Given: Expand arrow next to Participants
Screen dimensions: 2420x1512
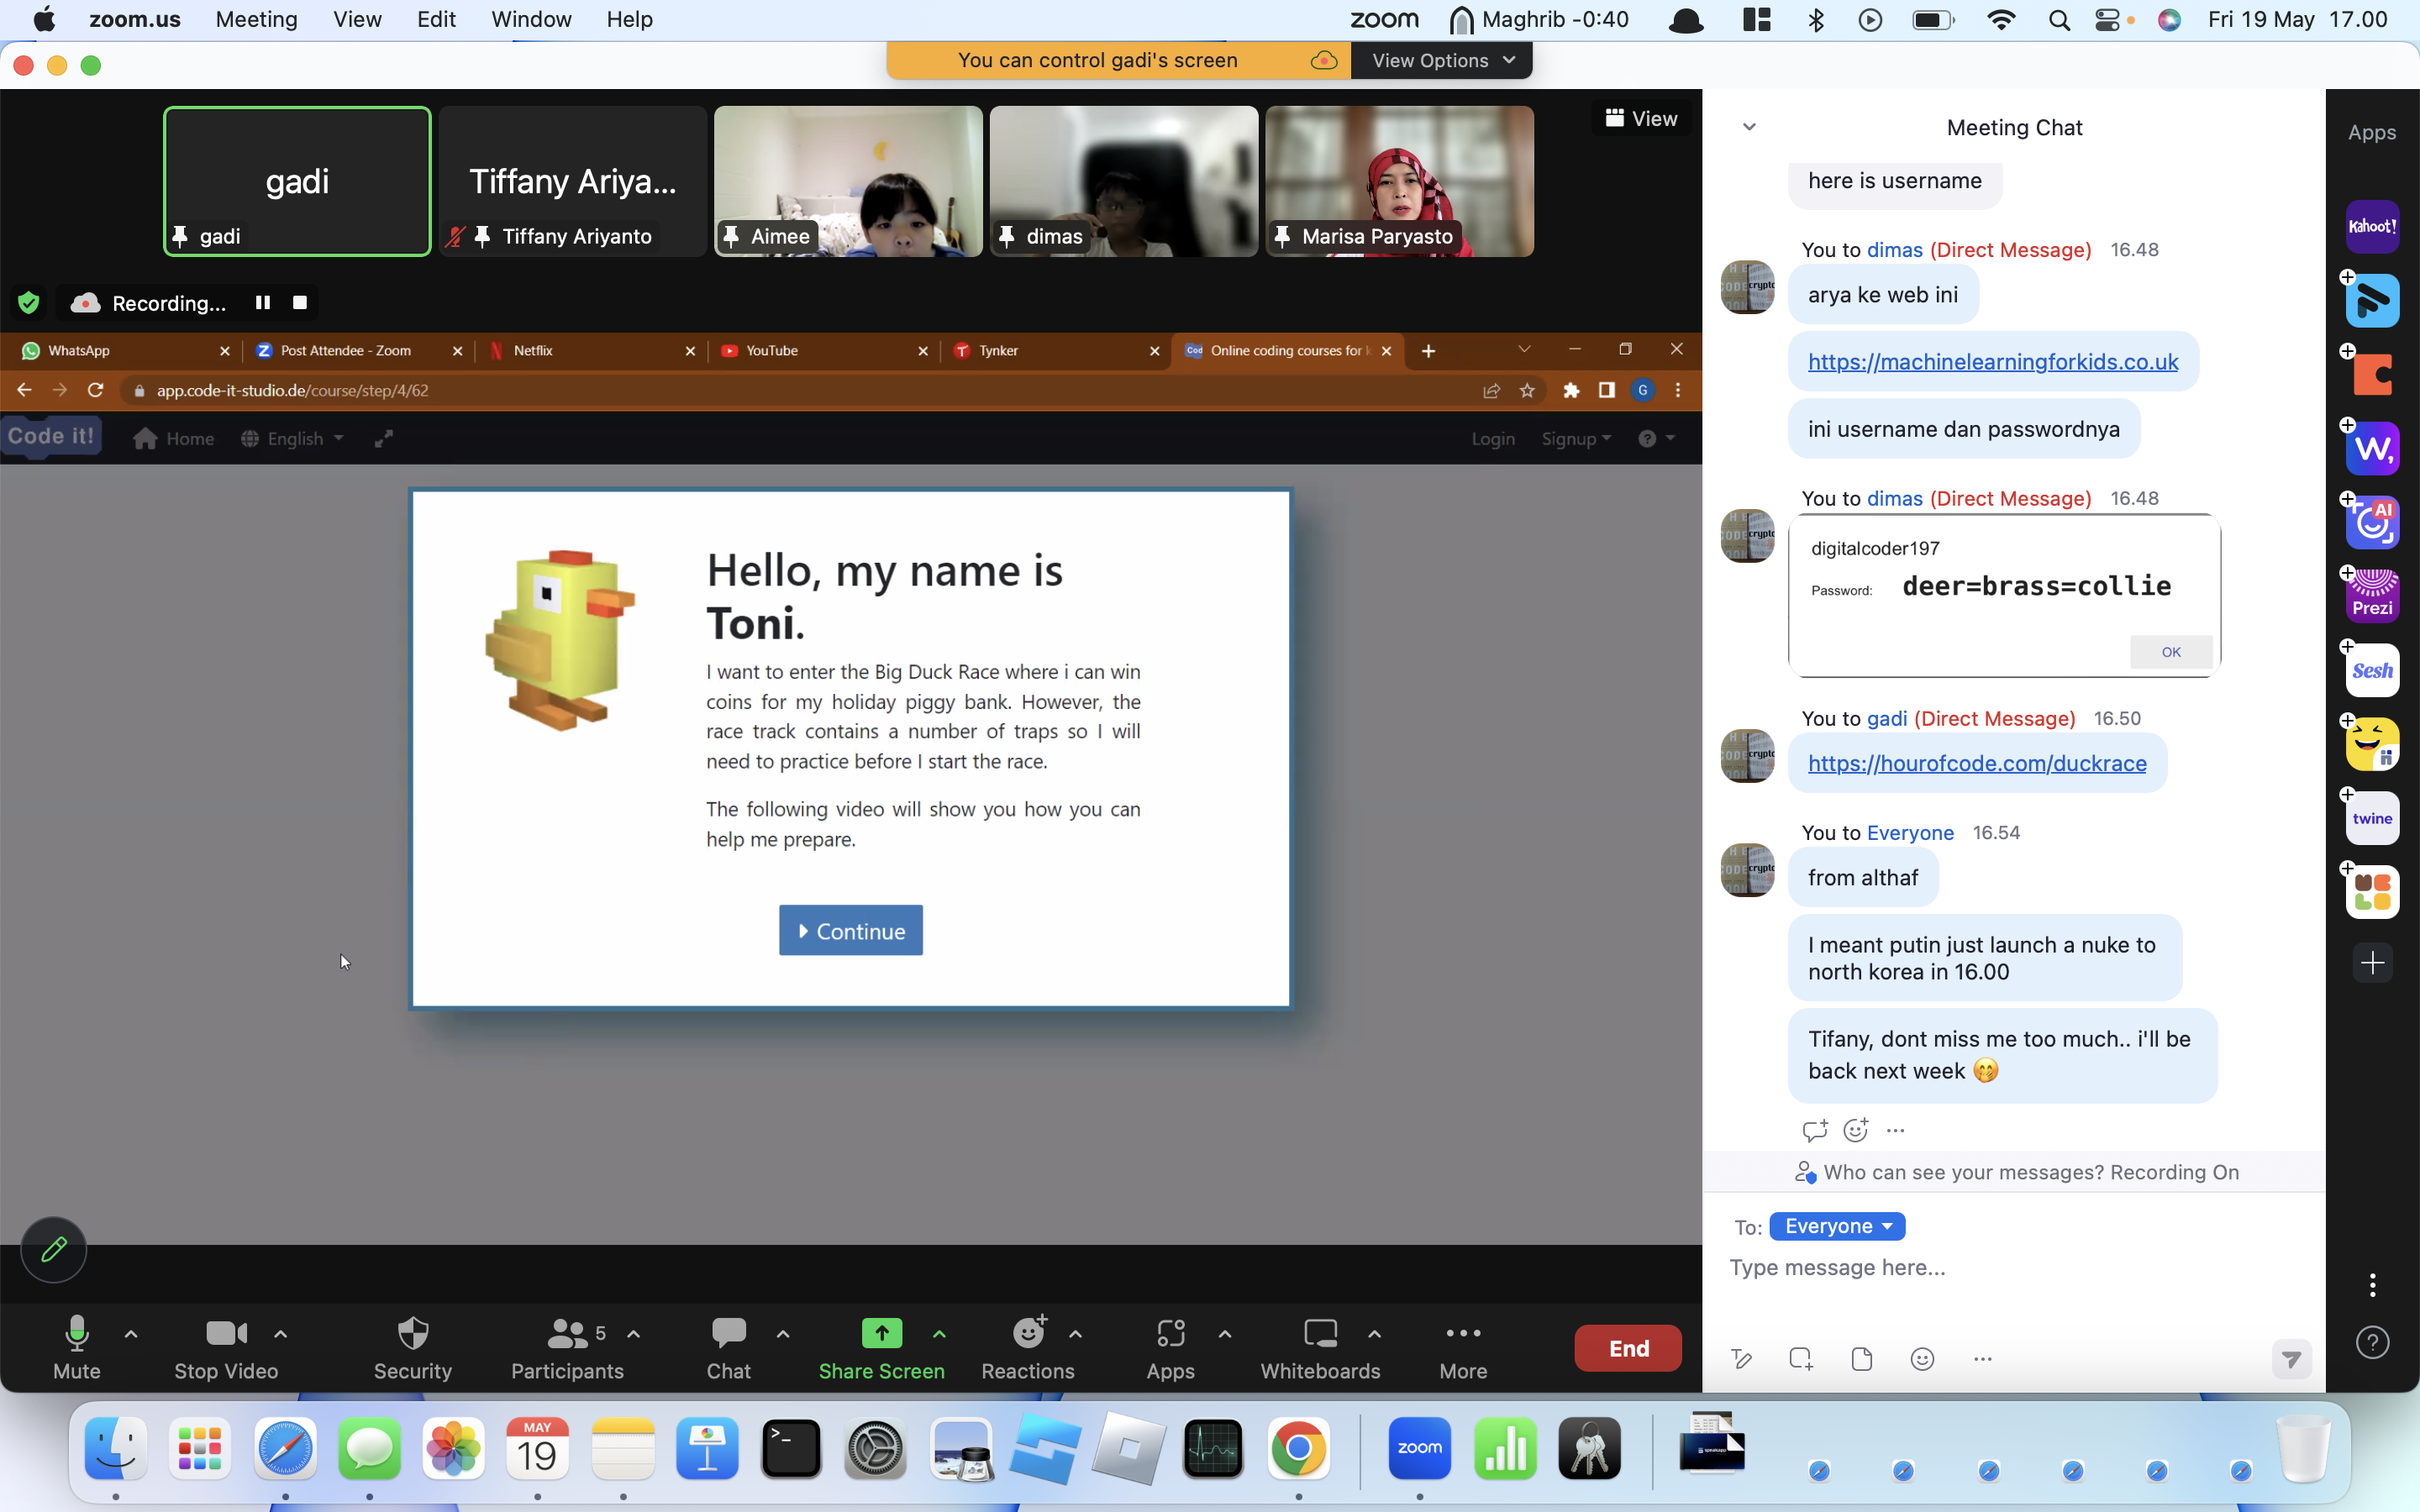Looking at the screenshot, I should 634,1334.
